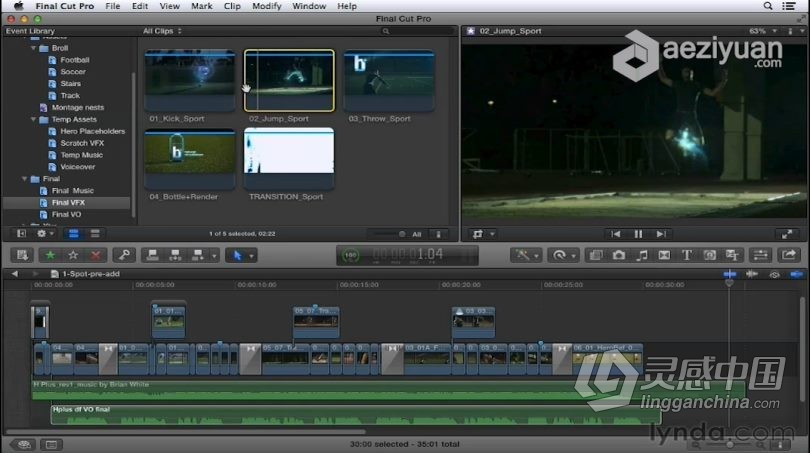
Task: Open the photos browser camera icon
Action: coord(618,255)
